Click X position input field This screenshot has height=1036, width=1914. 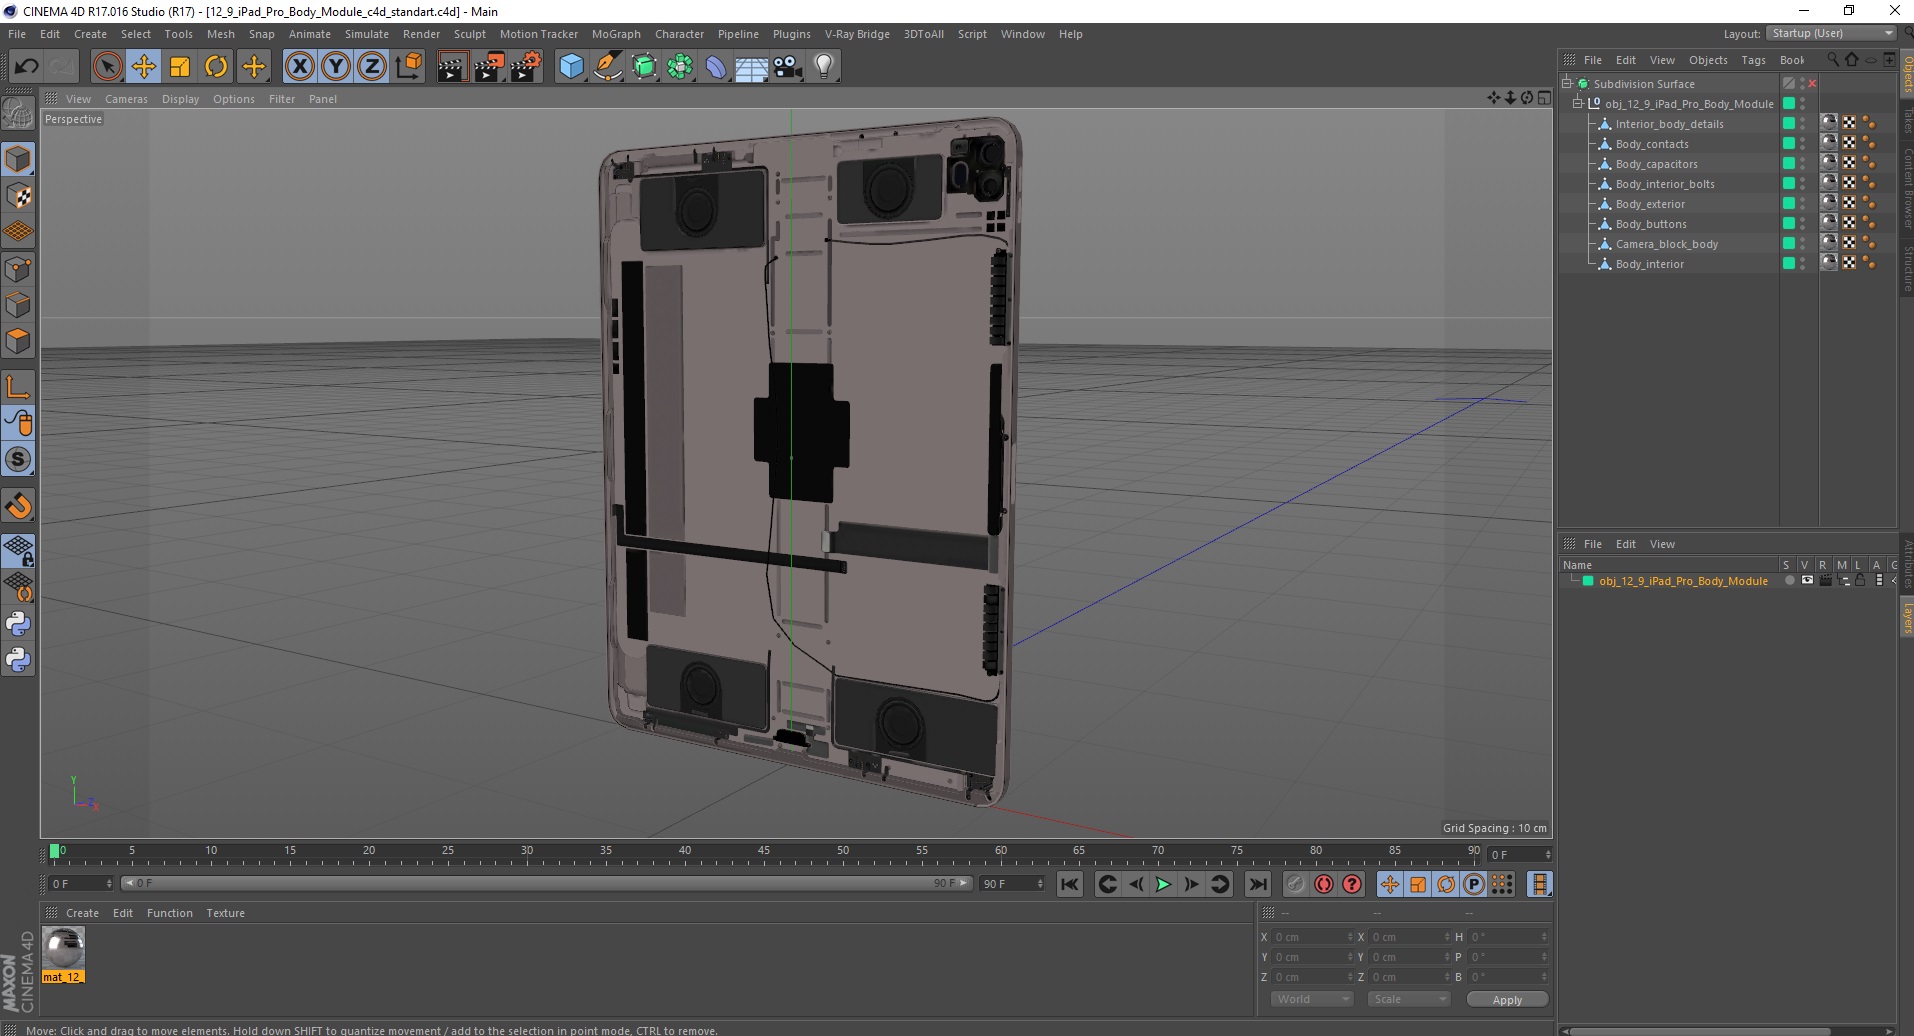click(x=1313, y=937)
